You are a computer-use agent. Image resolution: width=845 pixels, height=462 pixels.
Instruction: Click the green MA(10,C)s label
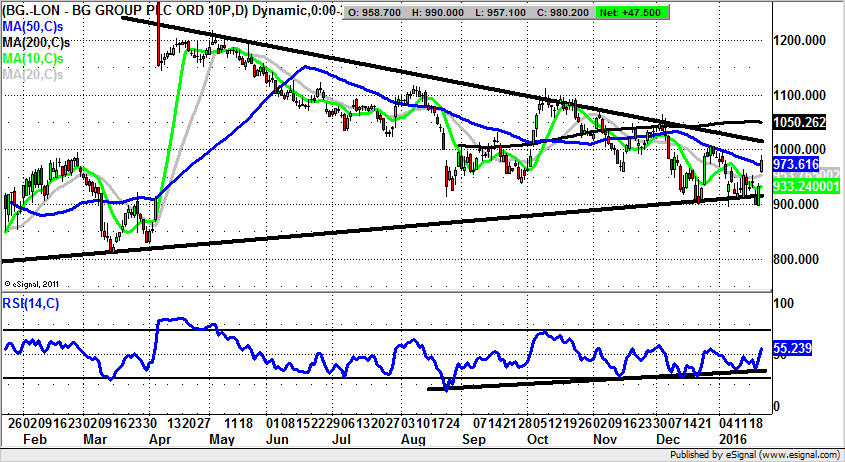pos(34,59)
